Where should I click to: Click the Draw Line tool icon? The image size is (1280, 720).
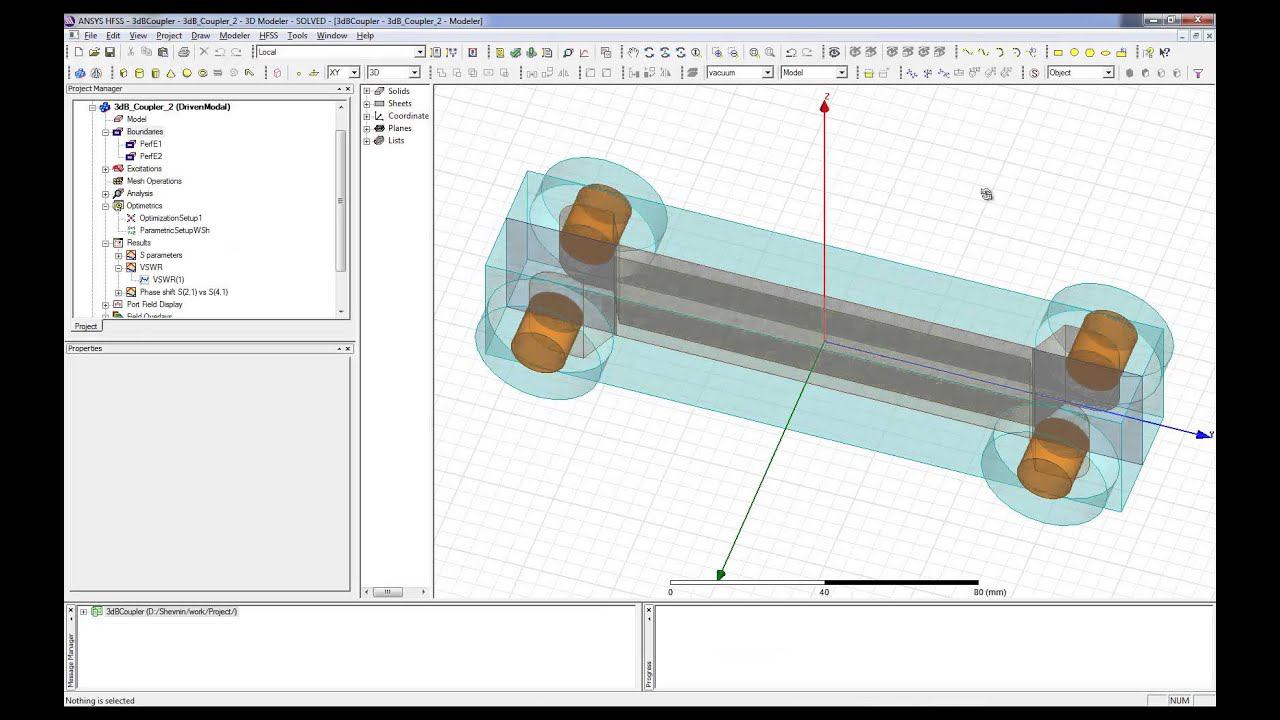tap(967, 52)
